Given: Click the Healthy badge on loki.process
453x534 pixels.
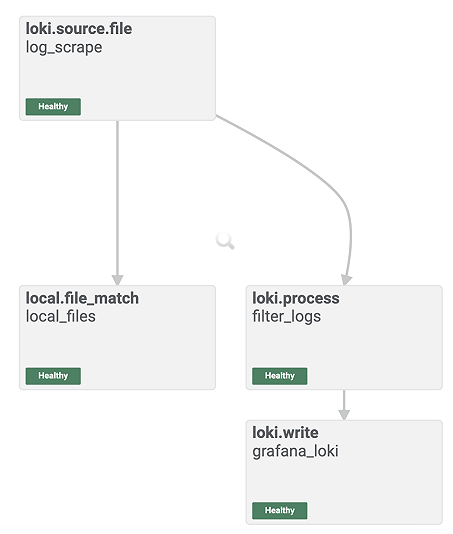Looking at the screenshot, I should [280, 376].
